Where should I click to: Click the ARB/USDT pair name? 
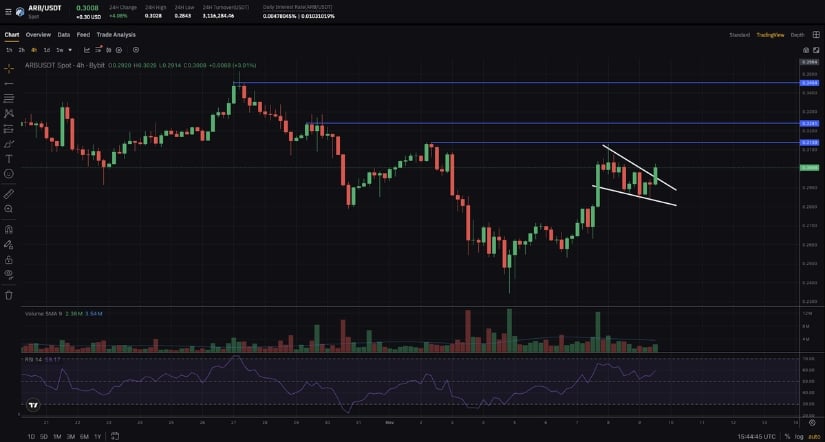[x=46, y=8]
